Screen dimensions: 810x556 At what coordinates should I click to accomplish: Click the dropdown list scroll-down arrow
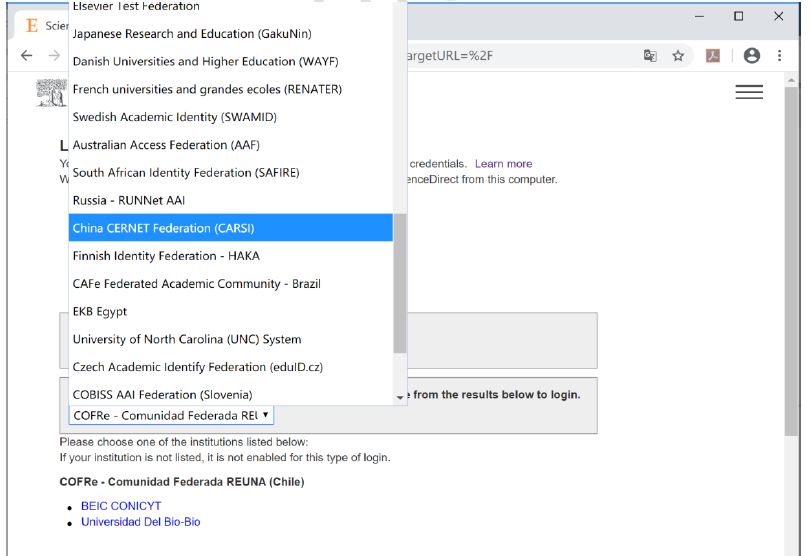[x=400, y=397]
